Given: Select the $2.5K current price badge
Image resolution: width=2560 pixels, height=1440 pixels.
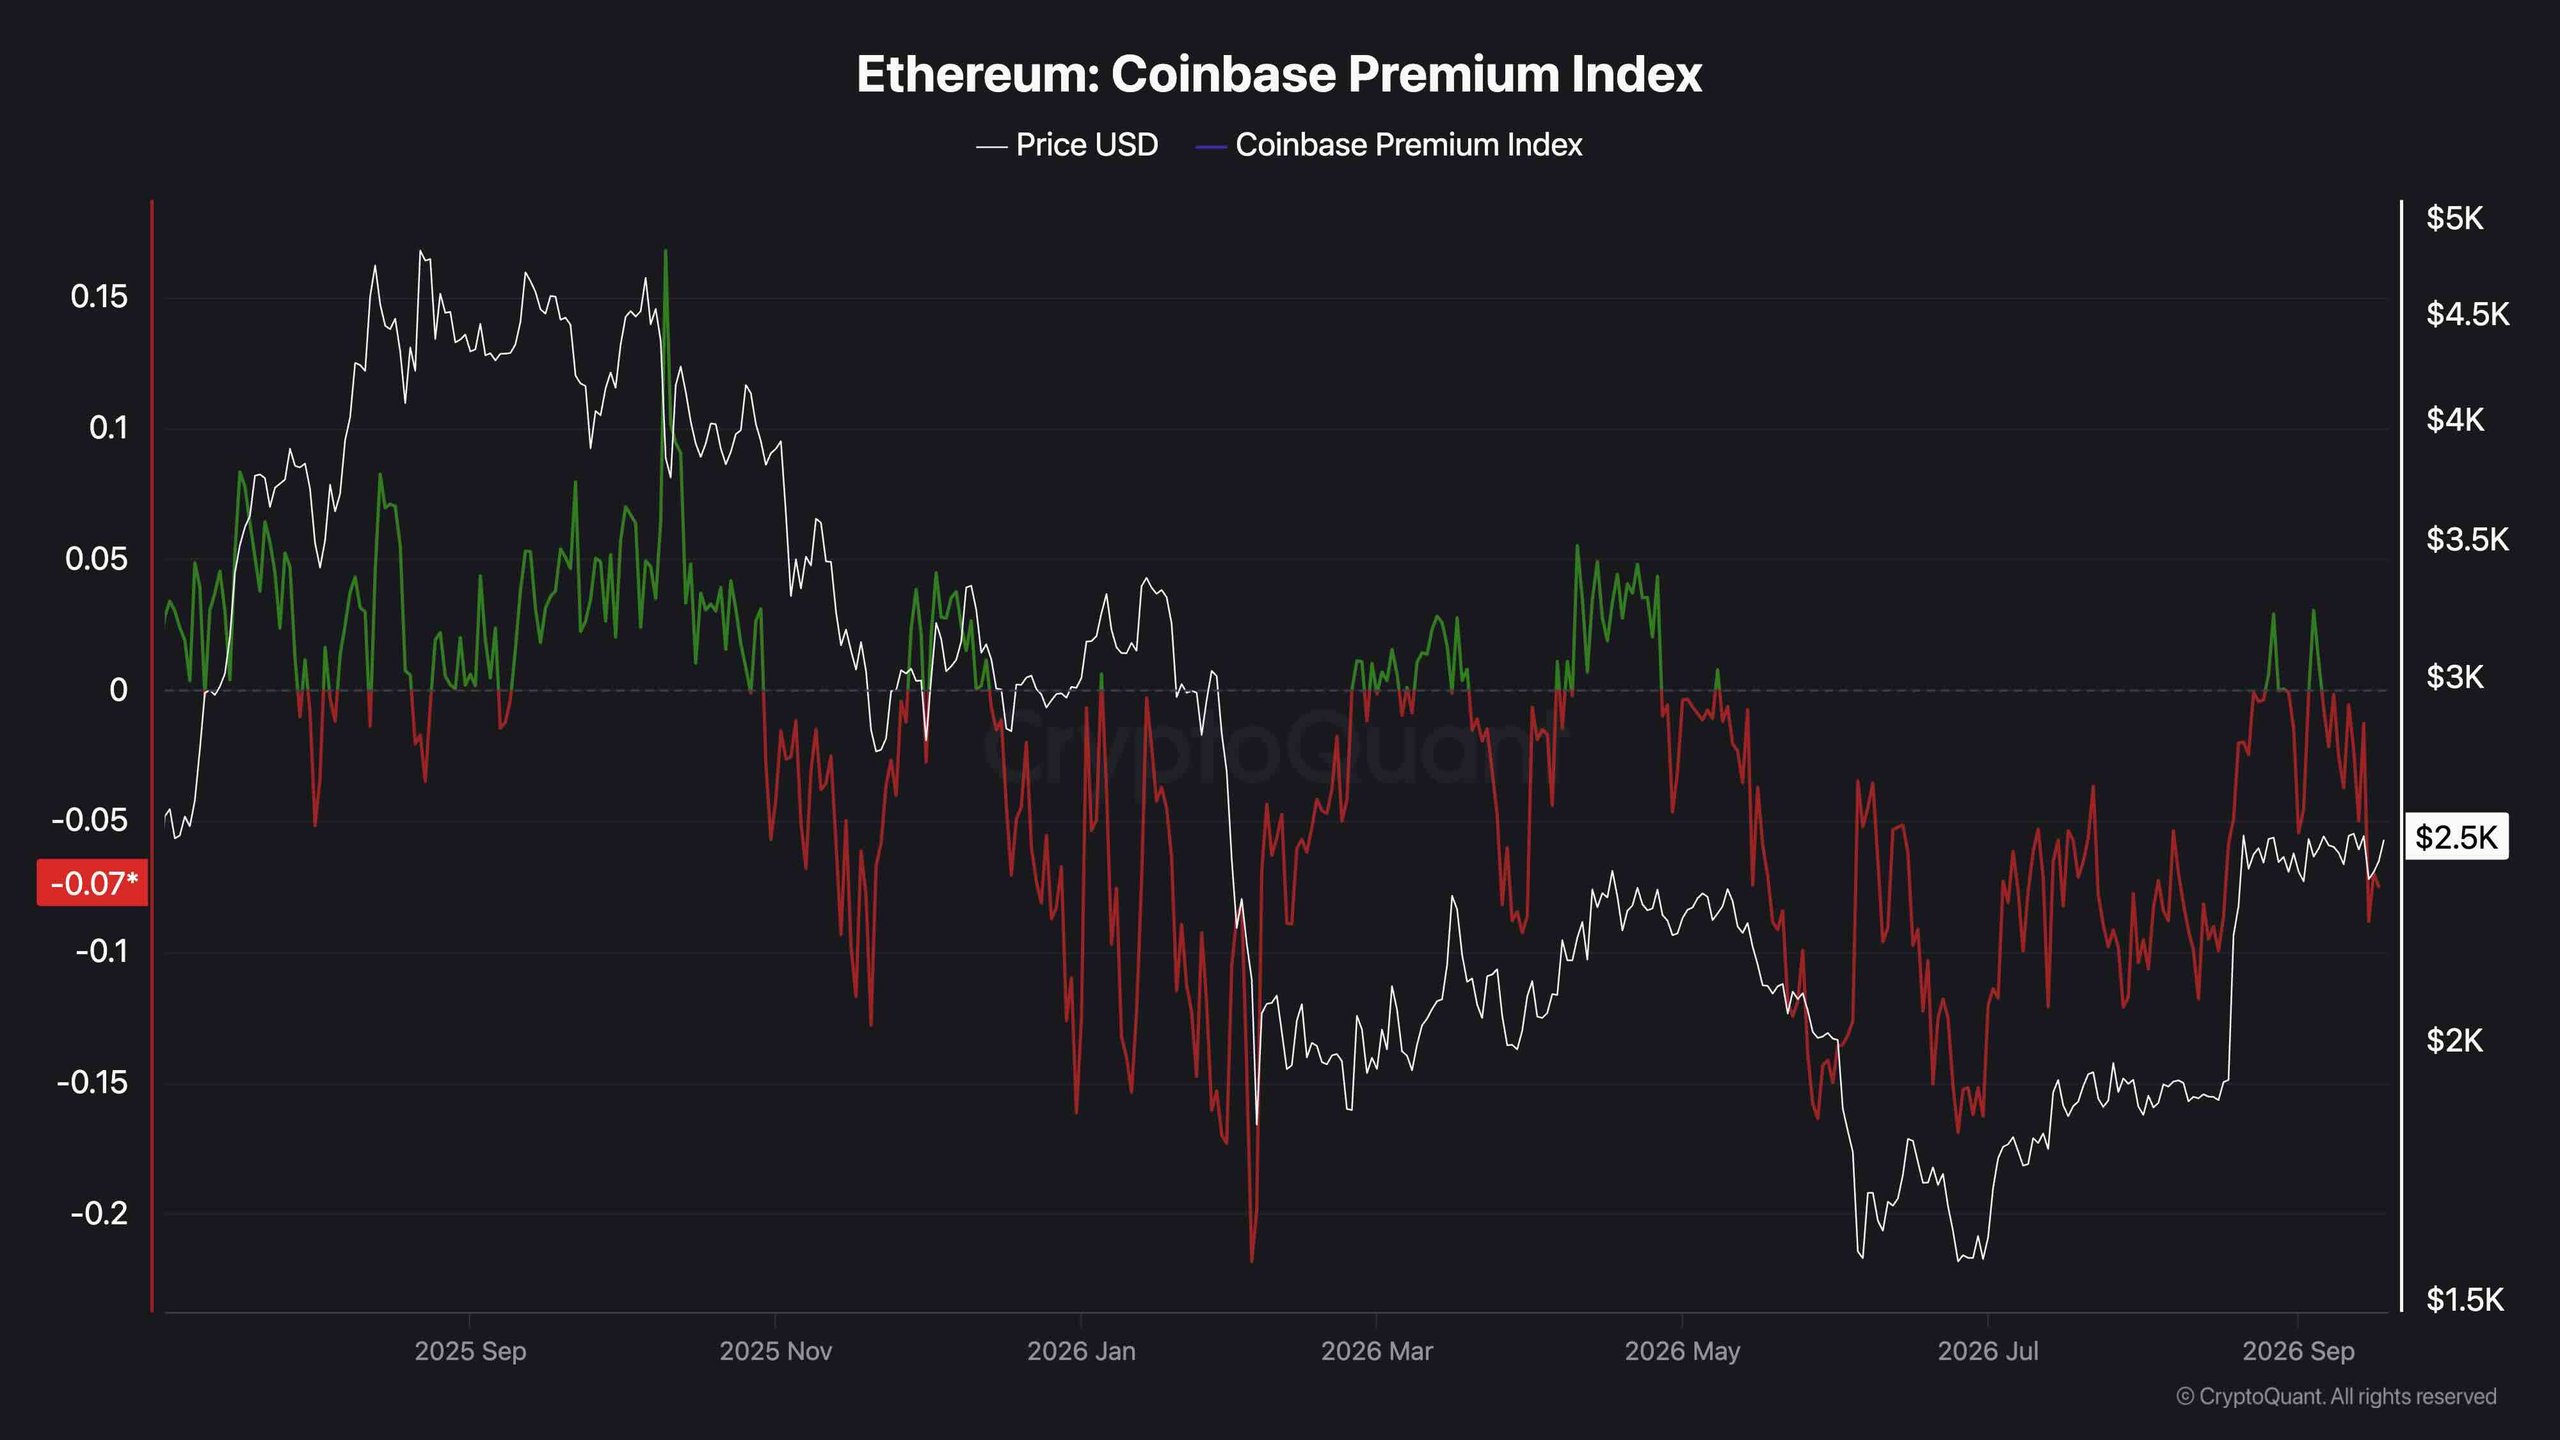Looking at the screenshot, I should (x=2456, y=837).
